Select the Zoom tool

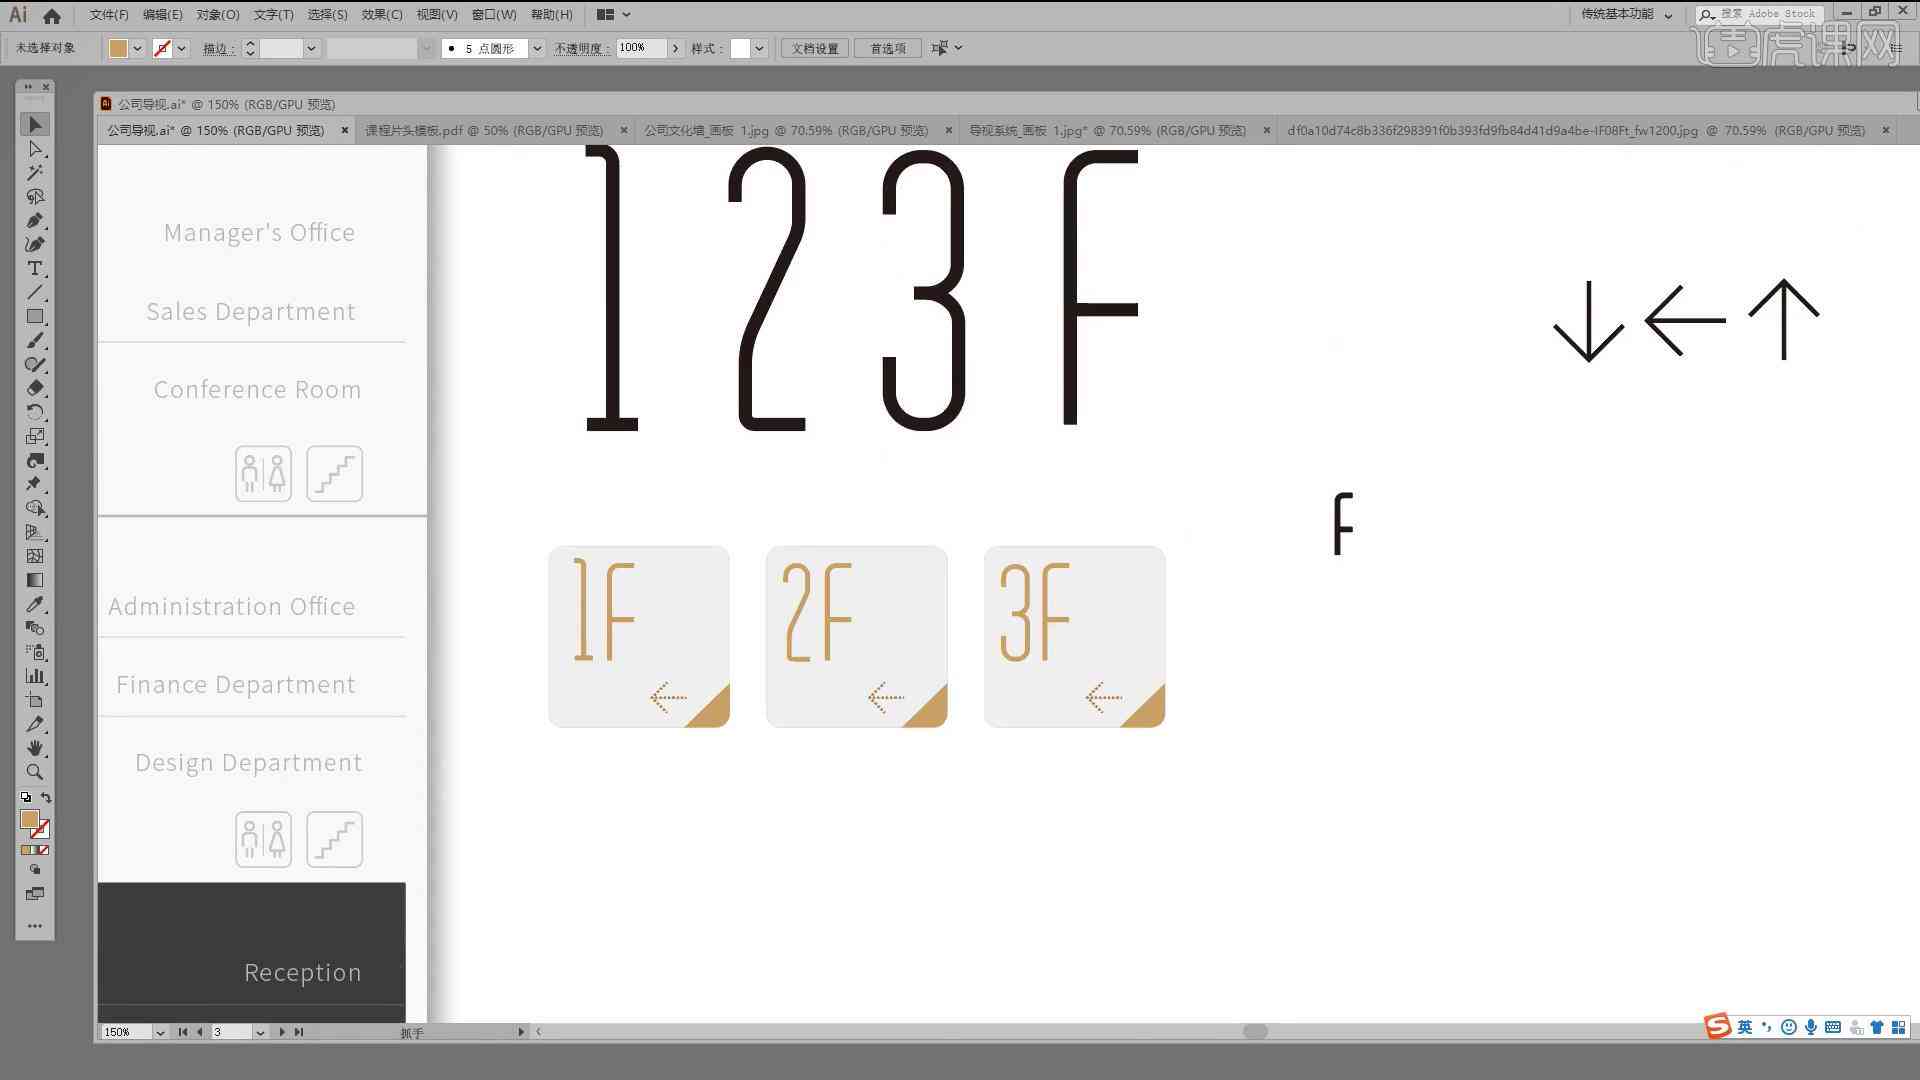pos(35,773)
